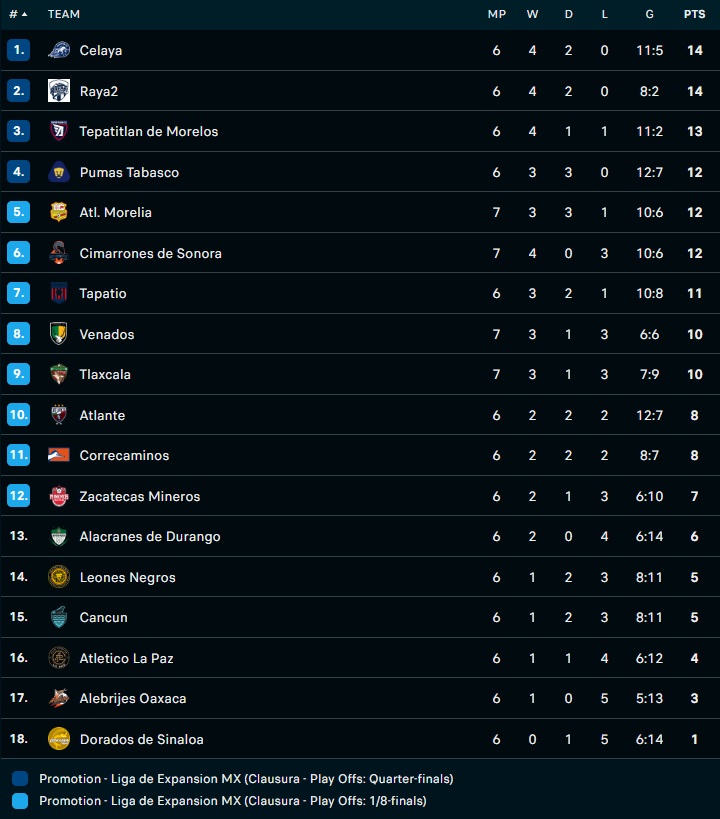
Task: Sort table by MP column header
Action: (496, 14)
